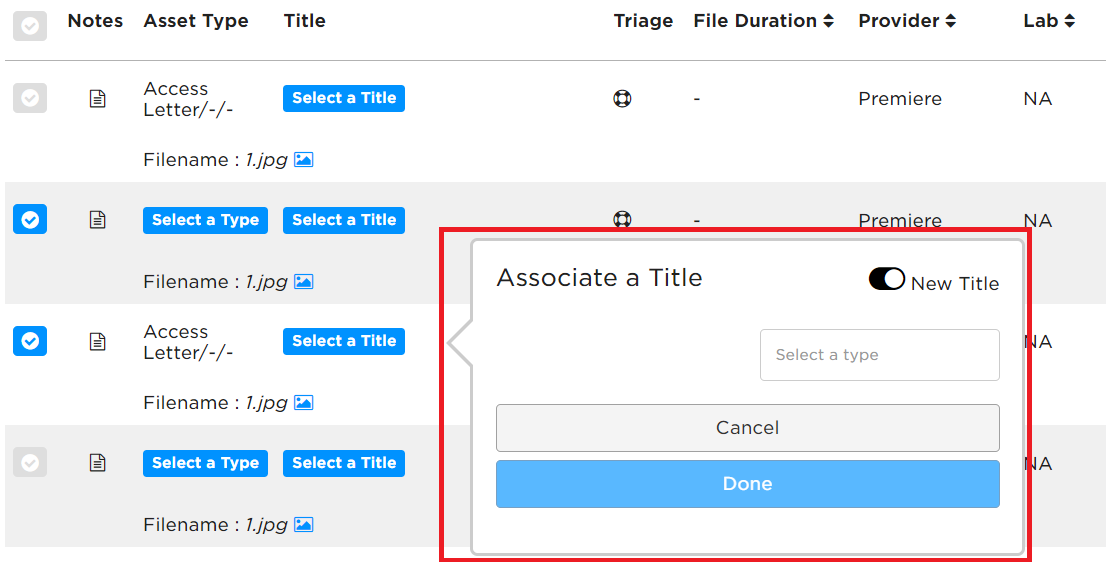Switch off the New Title toggle
The image size is (1106, 562).
[887, 279]
